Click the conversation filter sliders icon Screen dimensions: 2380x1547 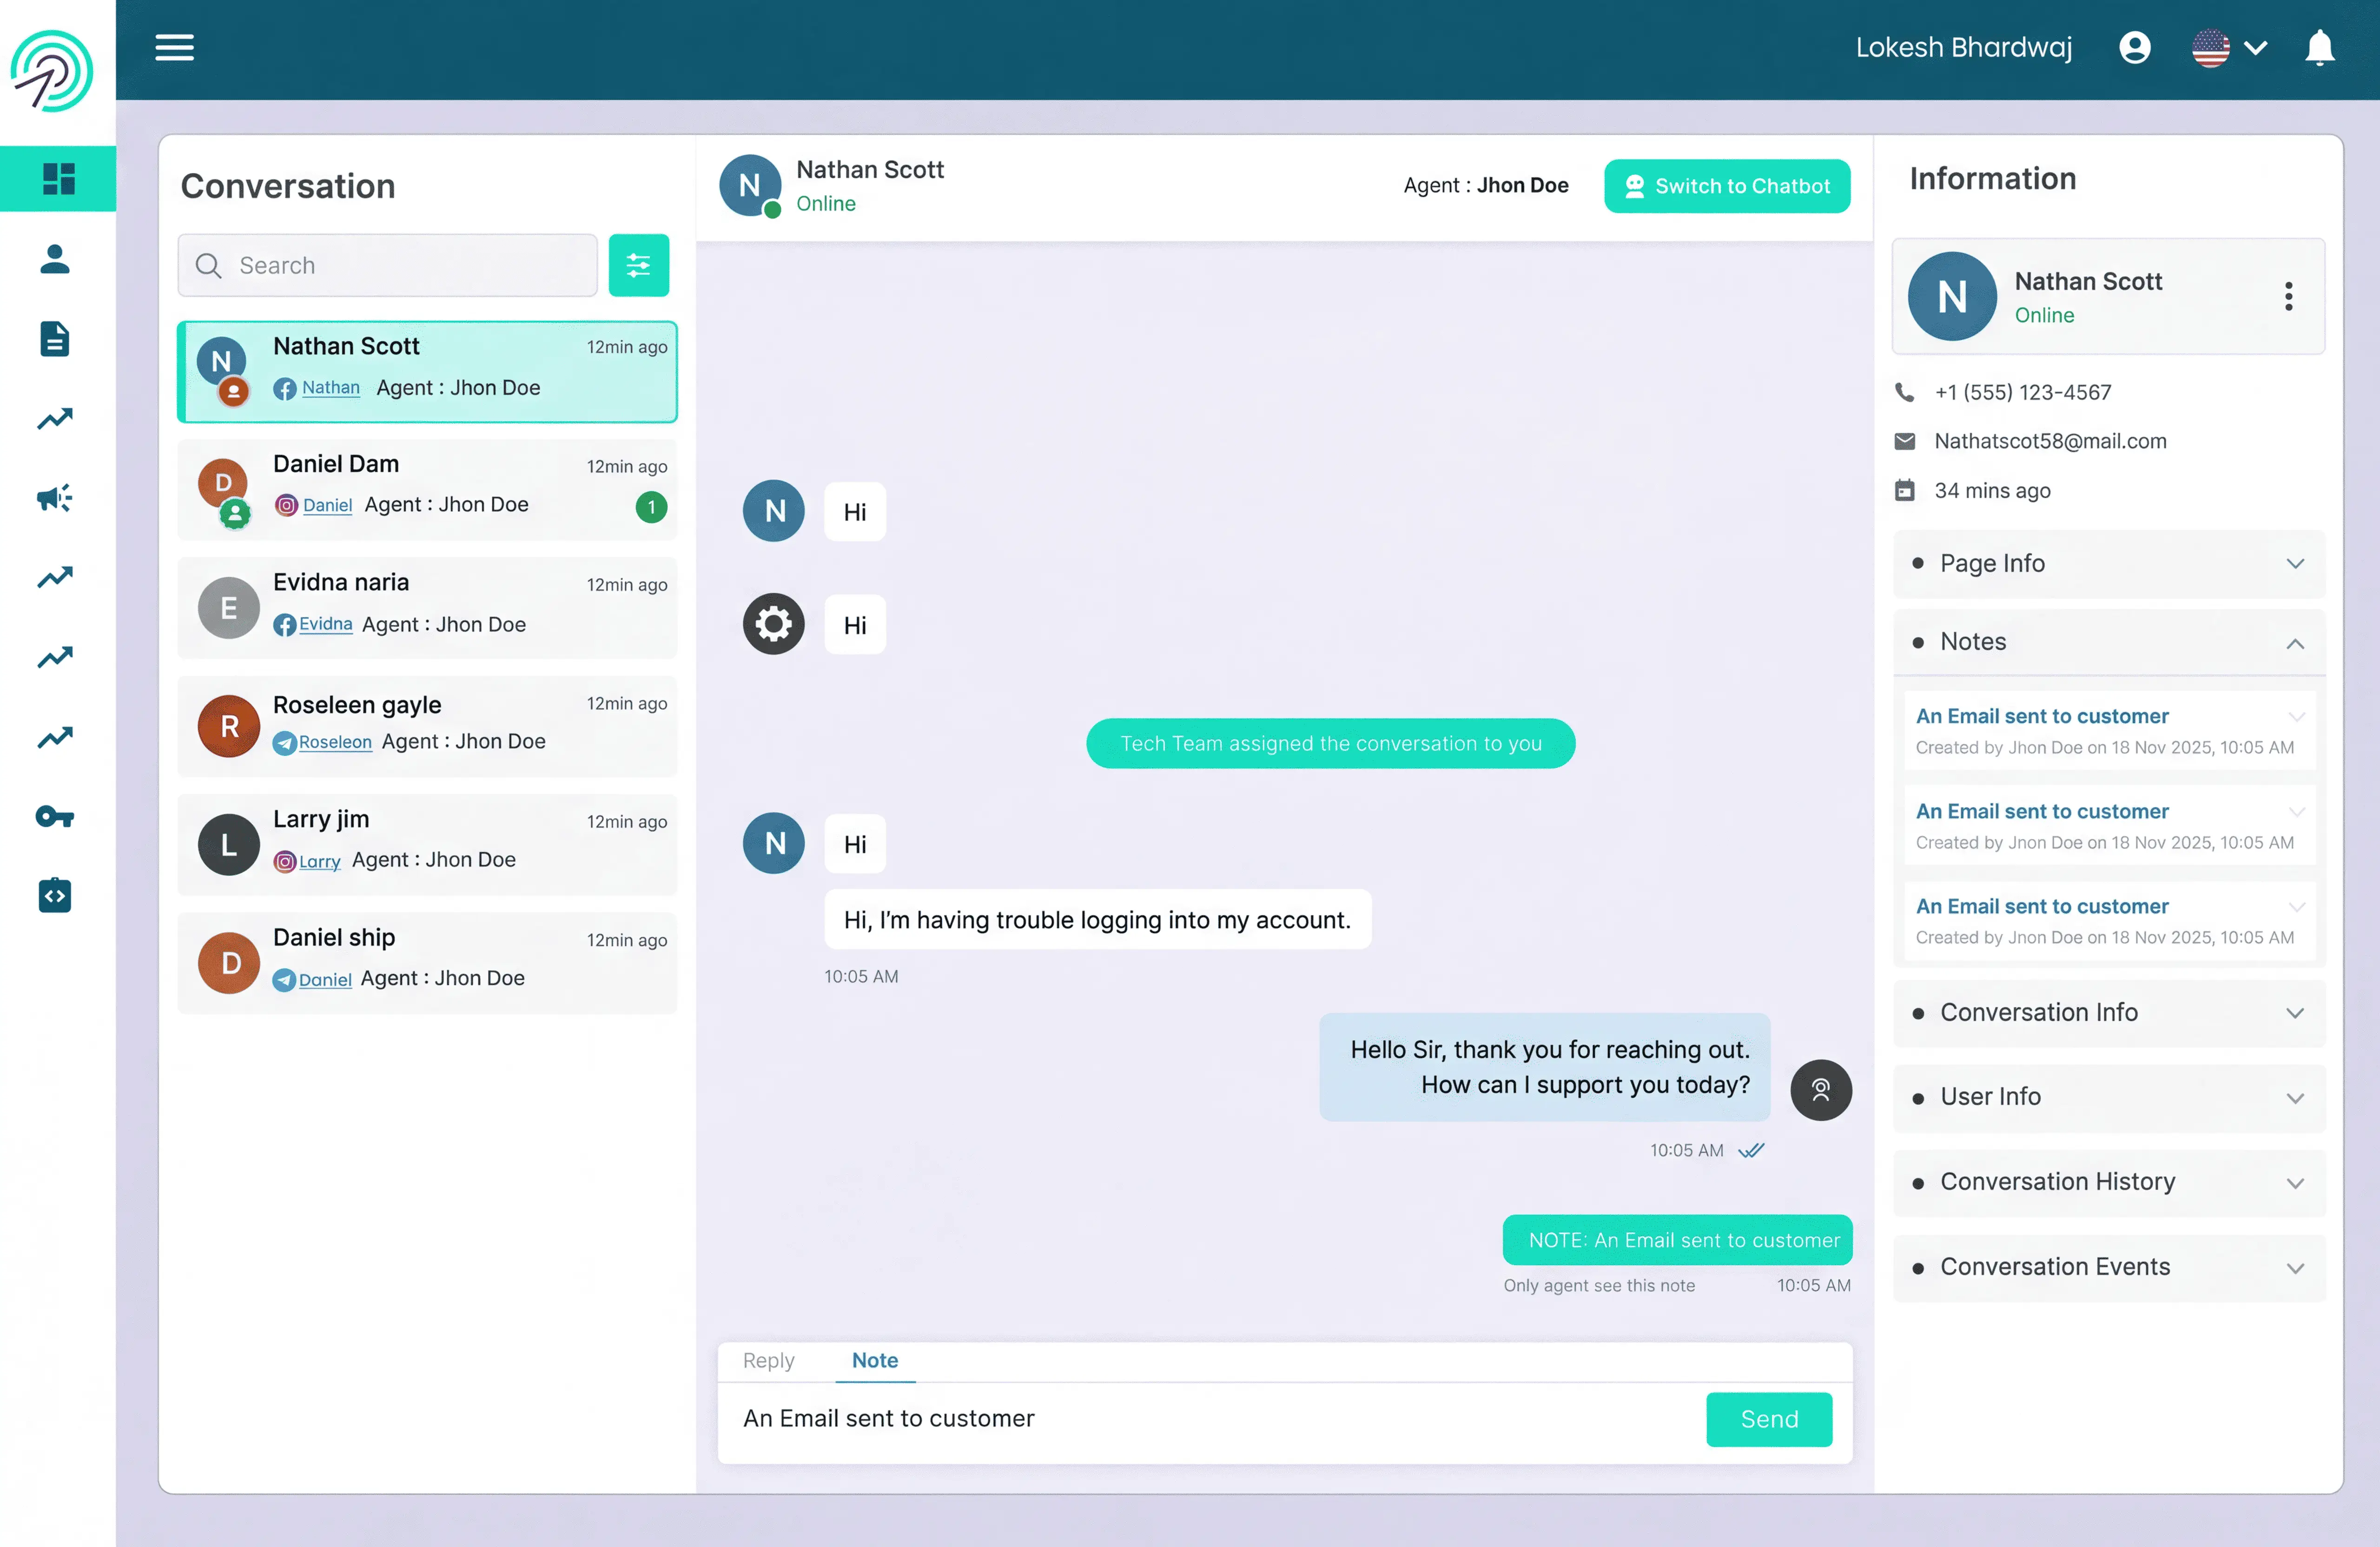638,265
